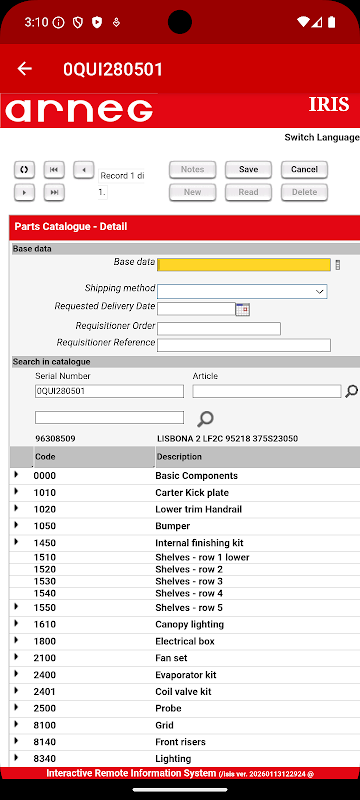Click the refresh record button

tap(24, 169)
